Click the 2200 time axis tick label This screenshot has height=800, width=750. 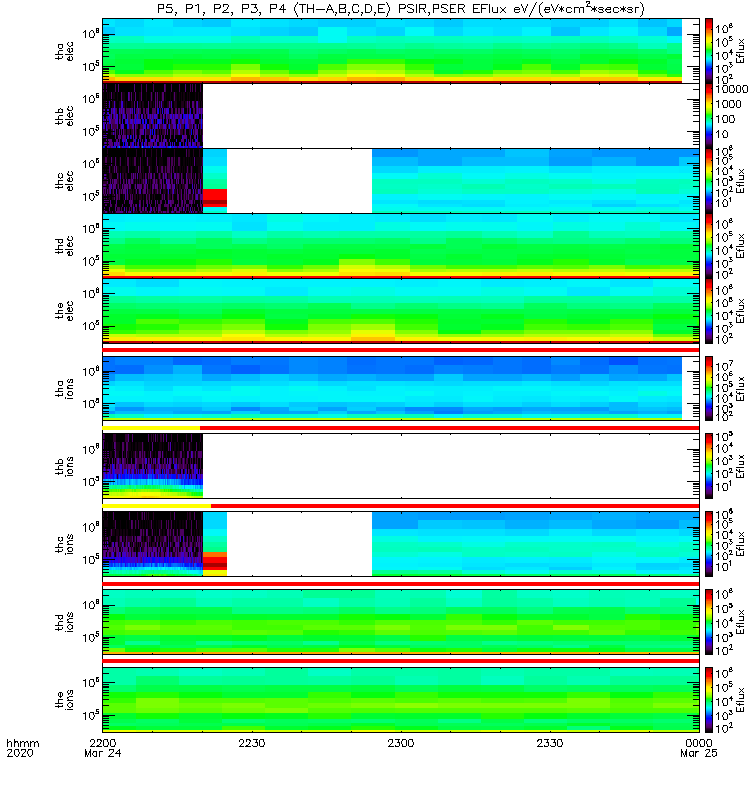tap(103, 743)
